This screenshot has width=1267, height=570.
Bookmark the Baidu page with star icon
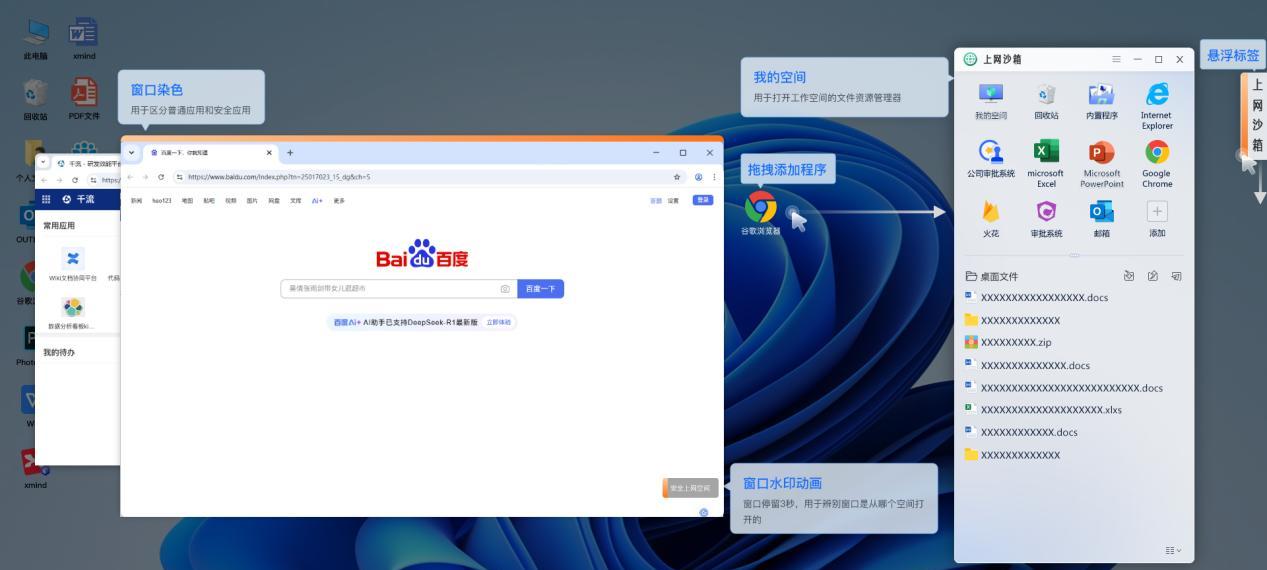click(x=677, y=176)
